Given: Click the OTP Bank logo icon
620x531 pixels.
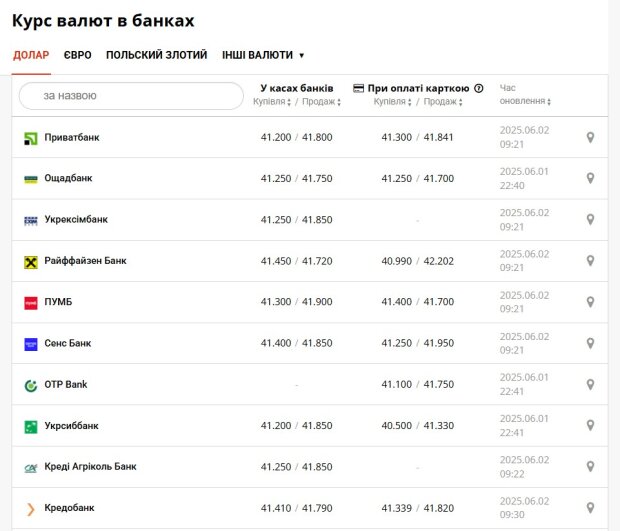Looking at the screenshot, I should [x=31, y=385].
